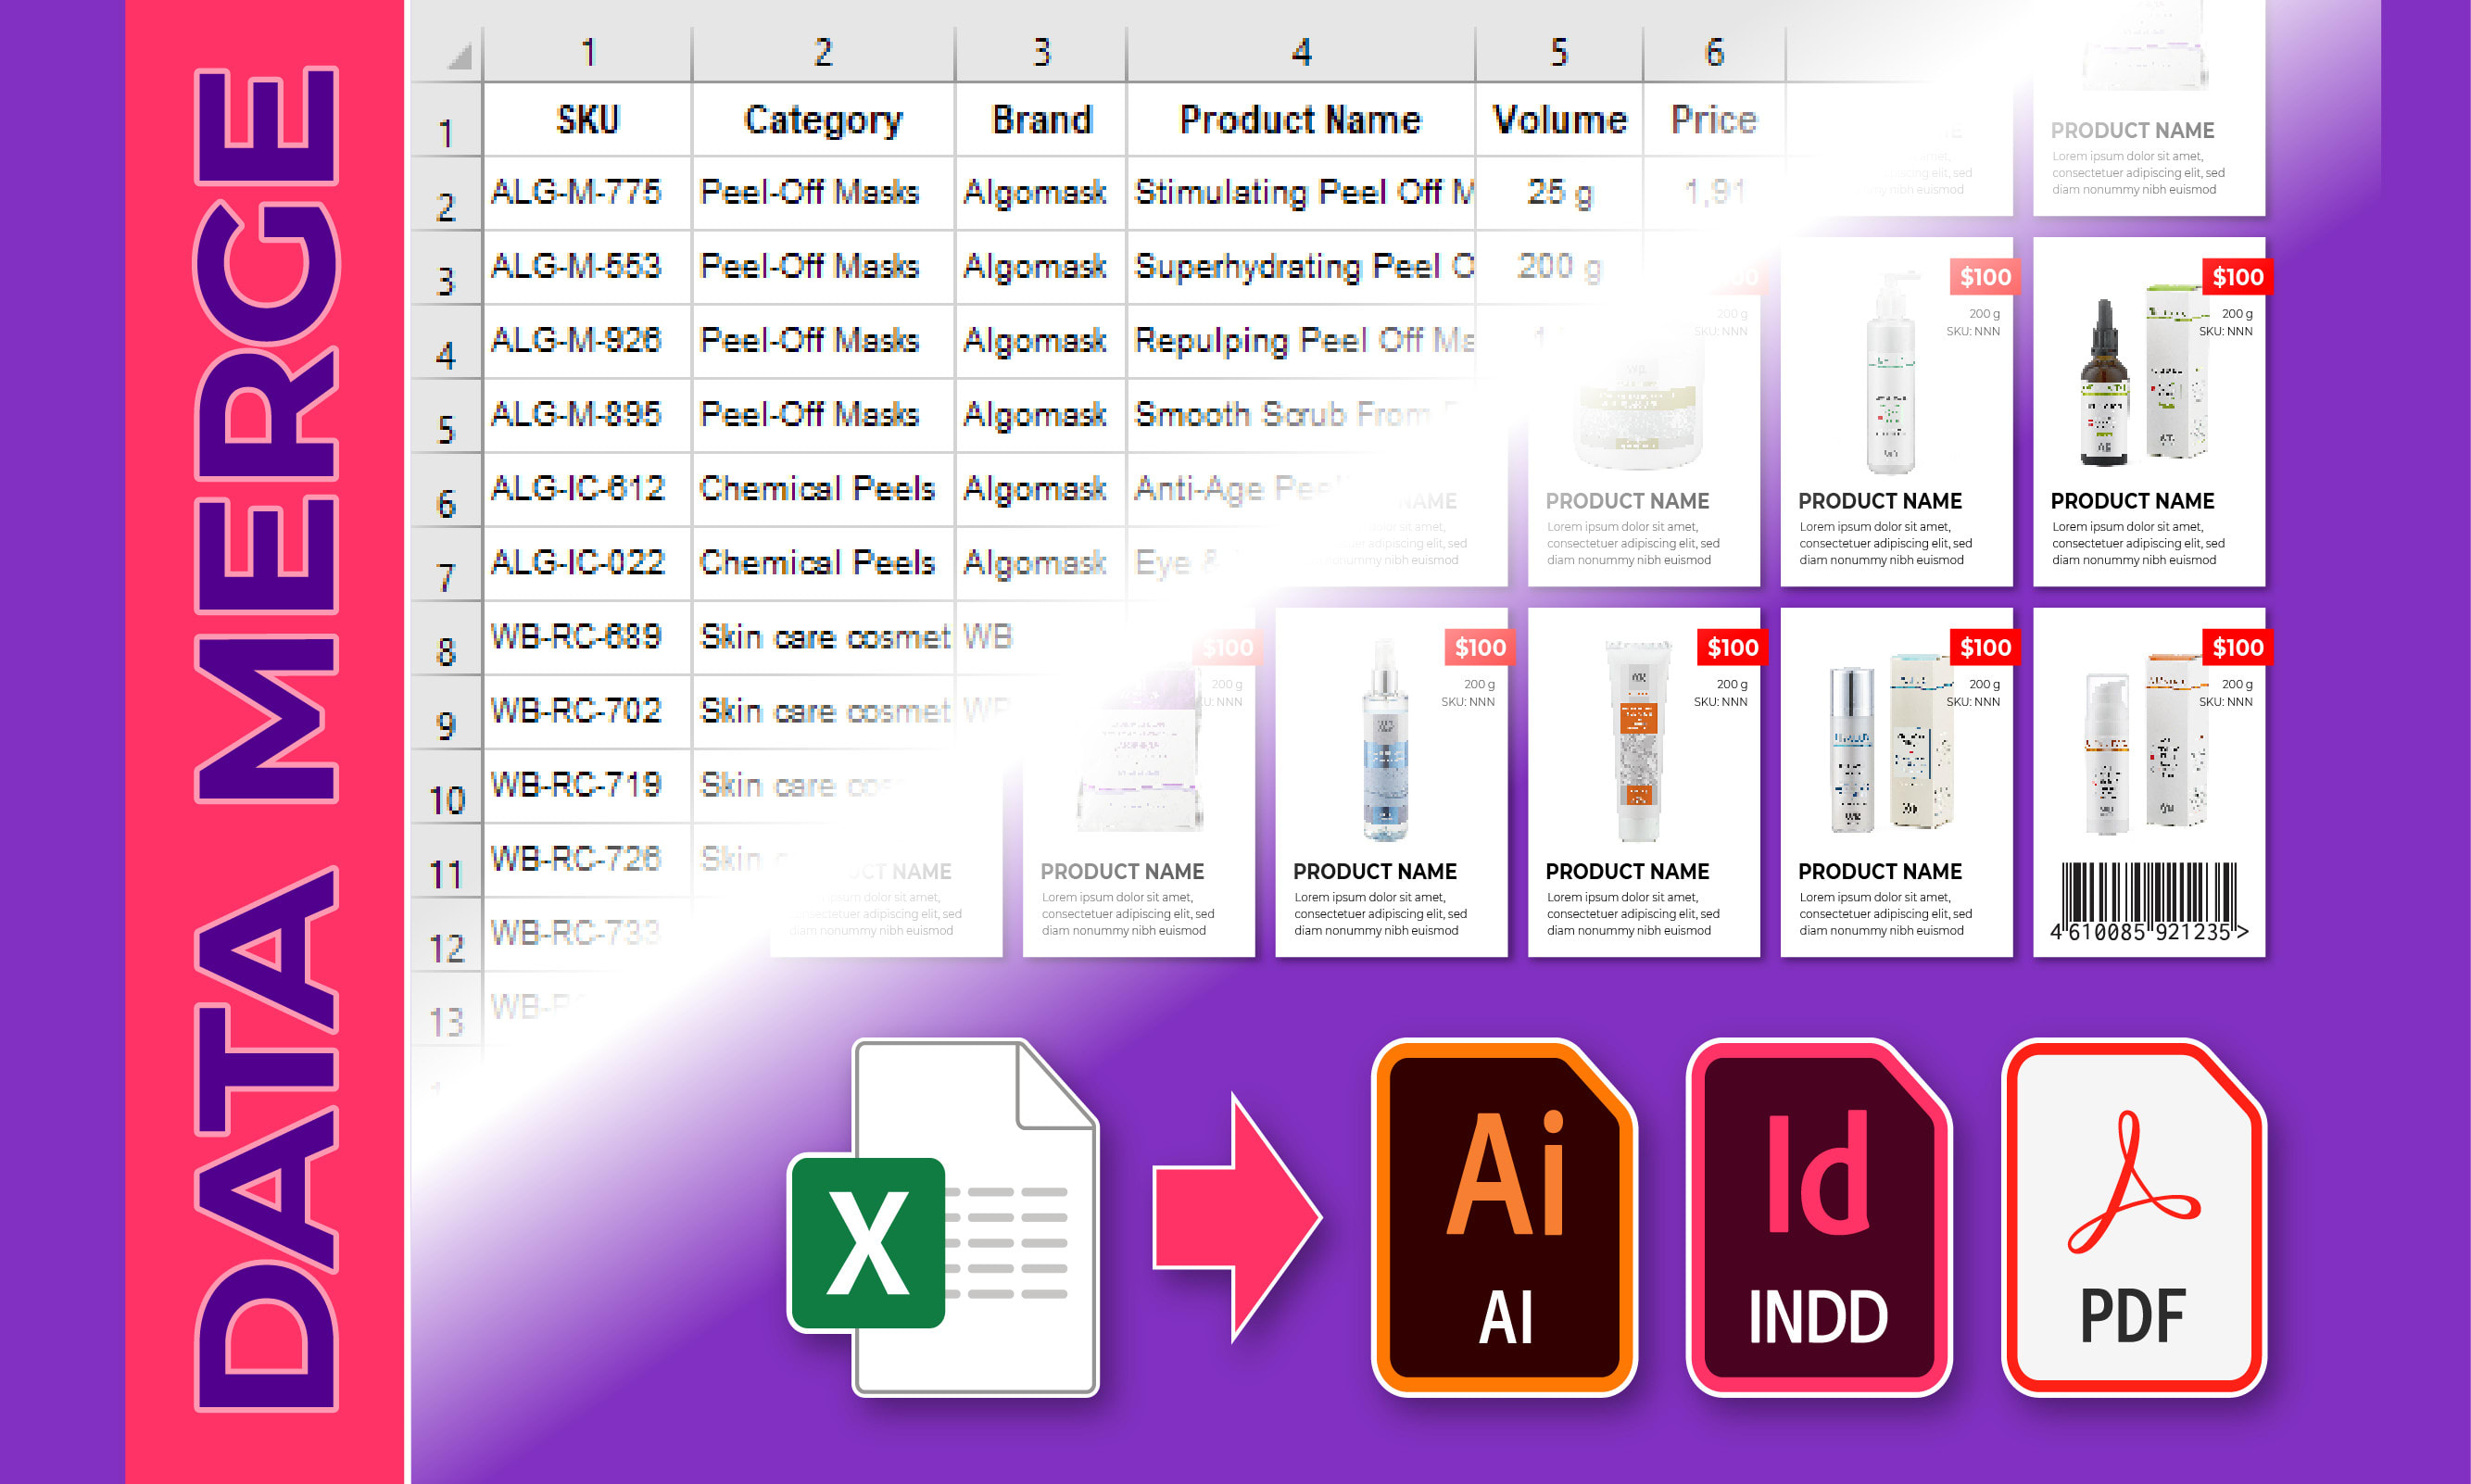Click the dropper bottle product image
Screen dimensions: 2471x1484
2105,385
